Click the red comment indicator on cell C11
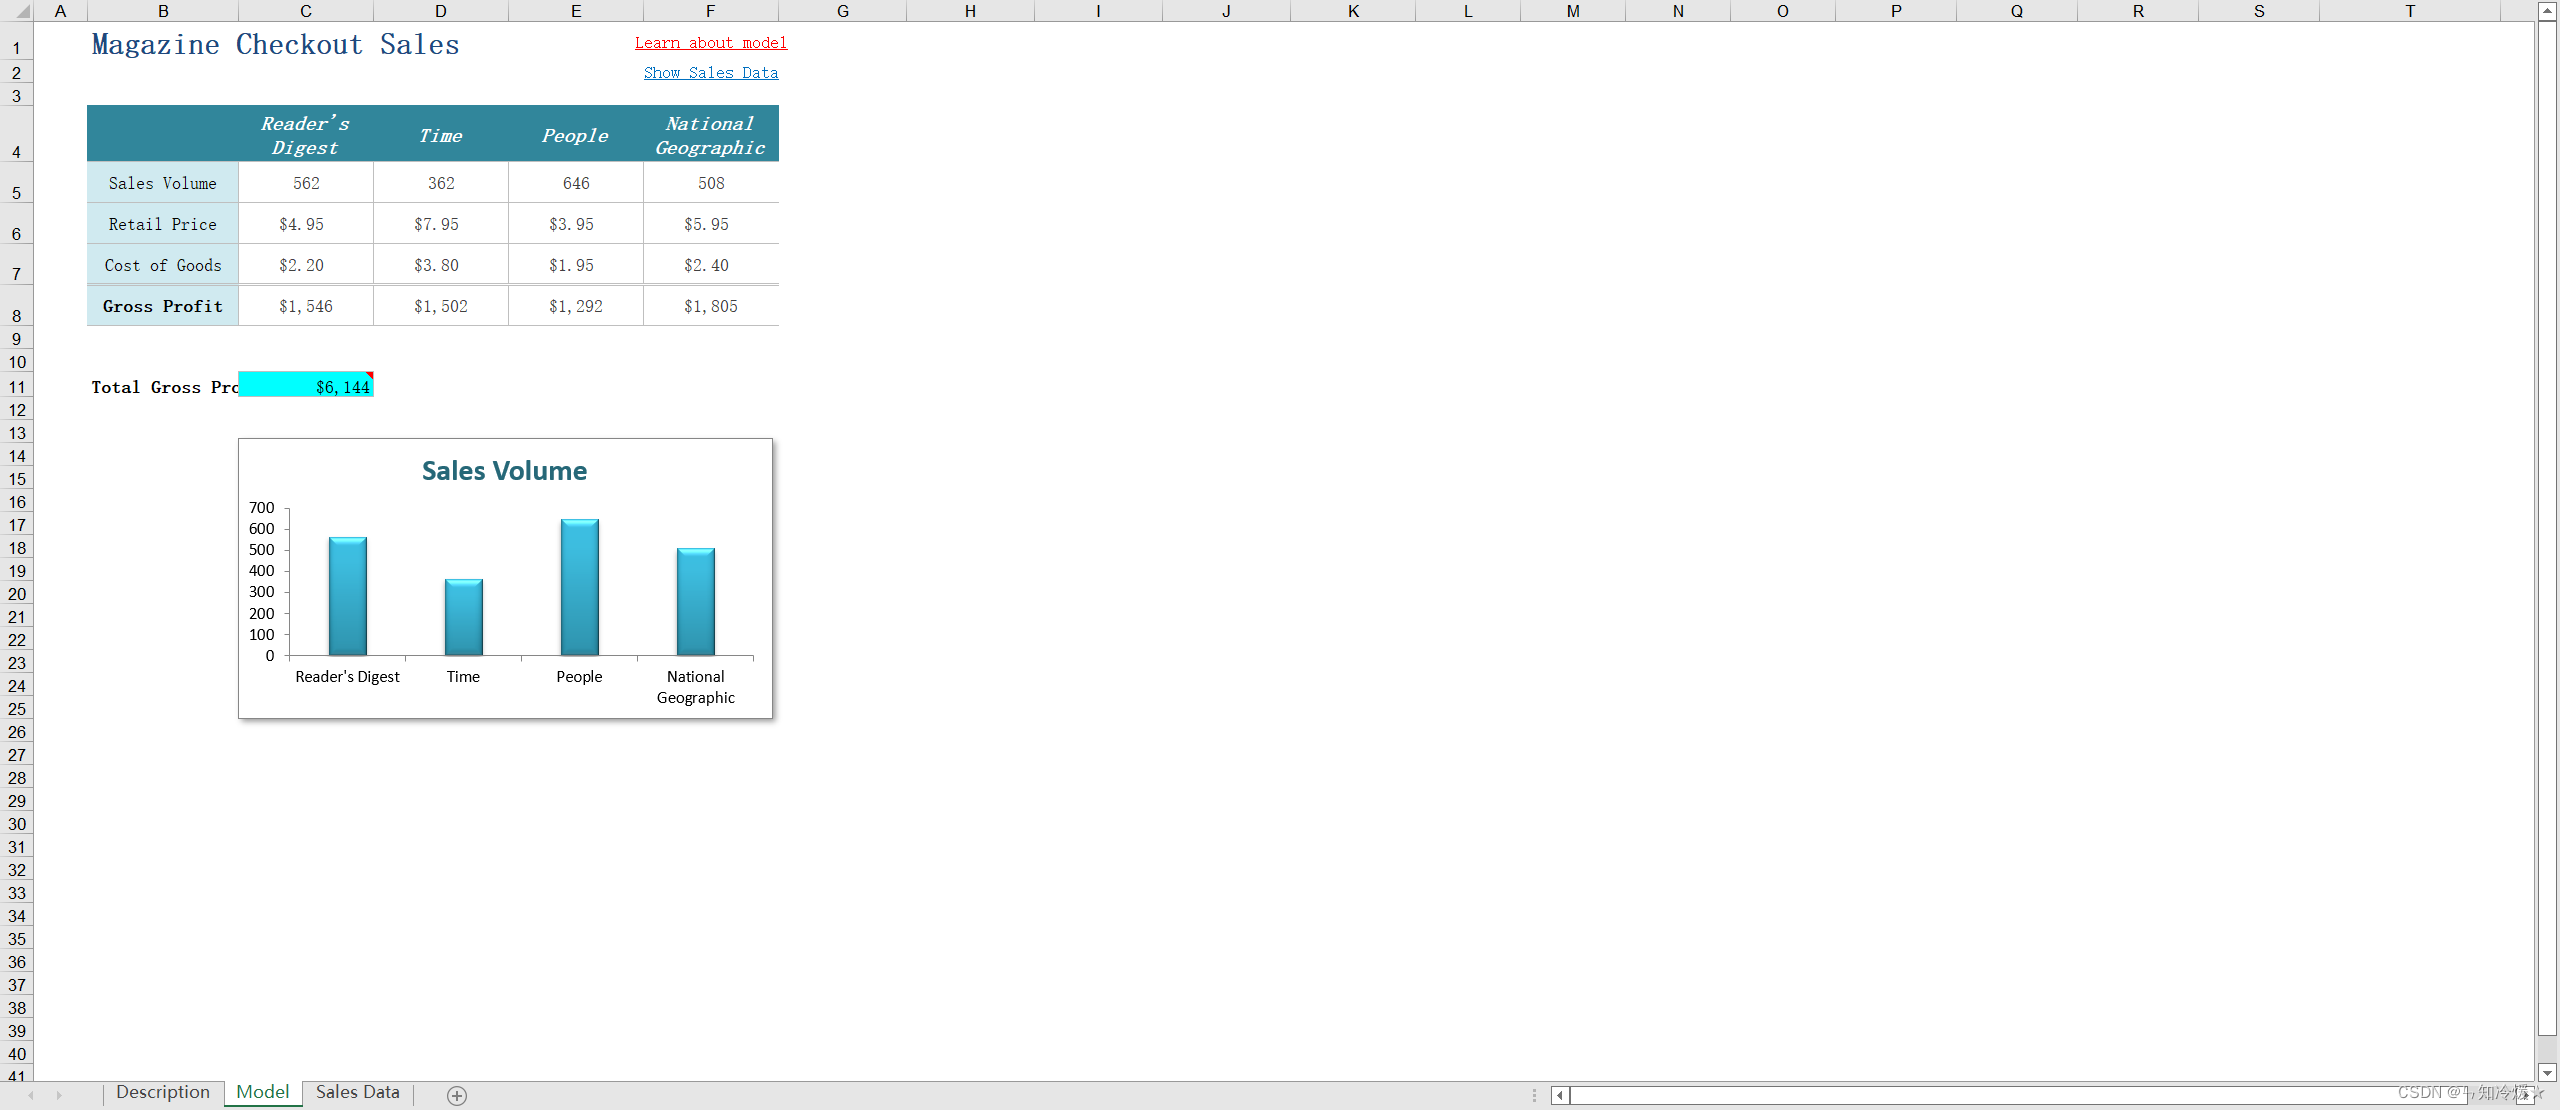The width and height of the screenshot is (2560, 1110). [x=369, y=376]
